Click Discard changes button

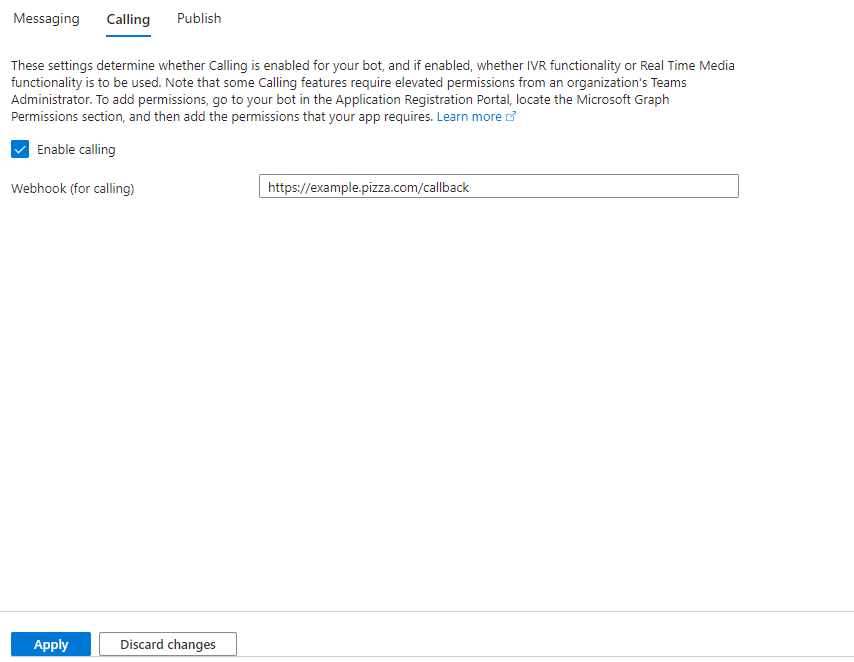[x=168, y=644]
